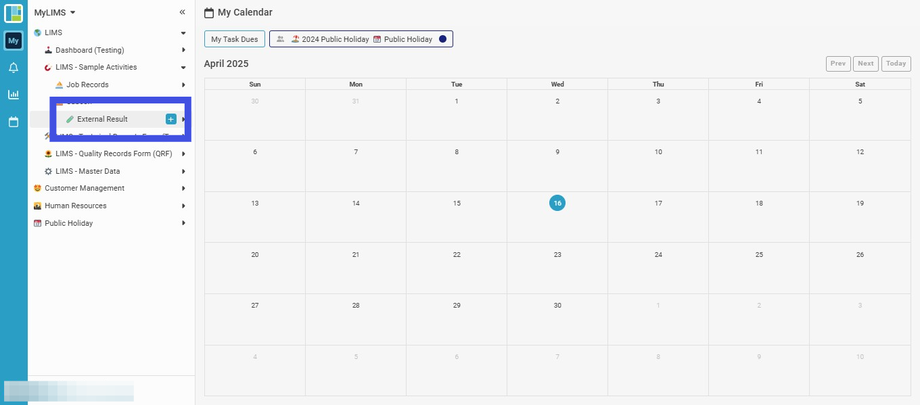Click the Wed column header
This screenshot has height=405, width=920.
pos(557,85)
